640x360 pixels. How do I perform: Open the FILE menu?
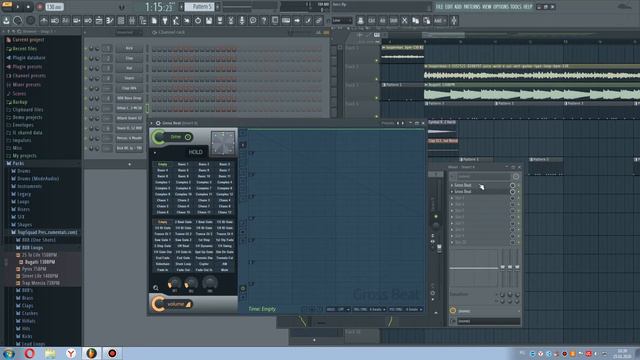coord(439,7)
